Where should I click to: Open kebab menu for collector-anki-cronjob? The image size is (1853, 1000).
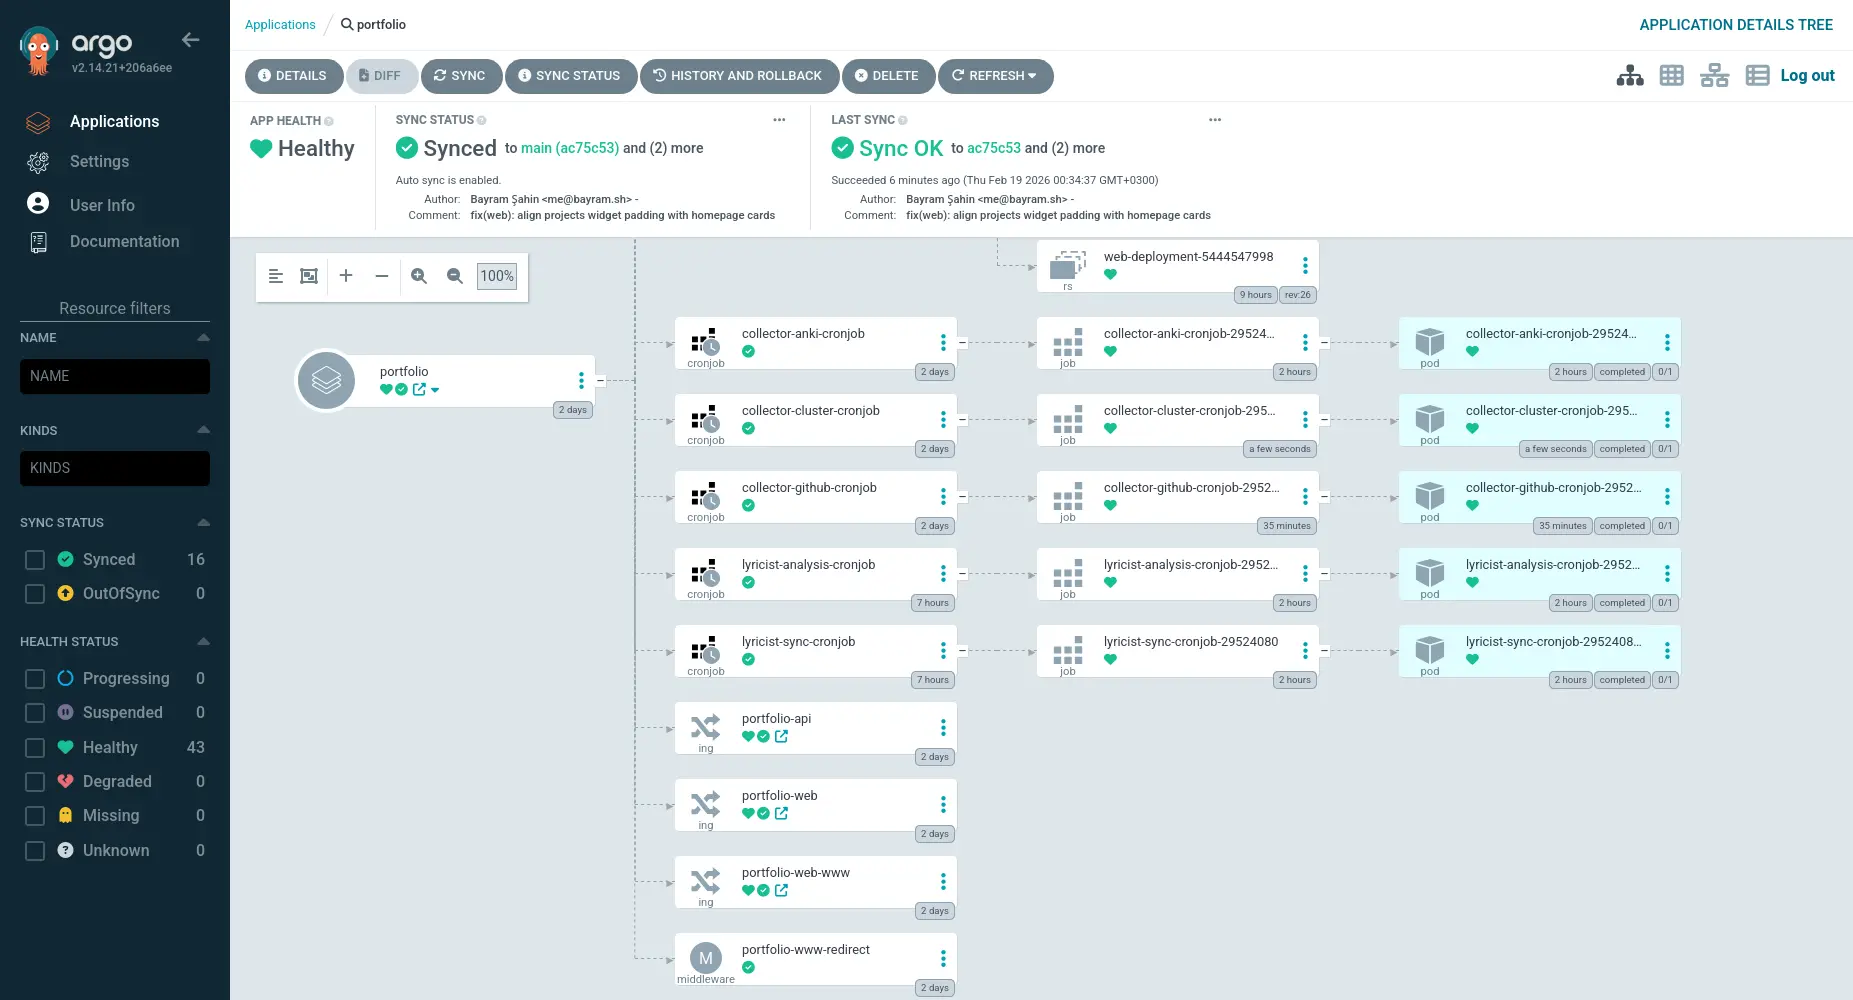(943, 343)
